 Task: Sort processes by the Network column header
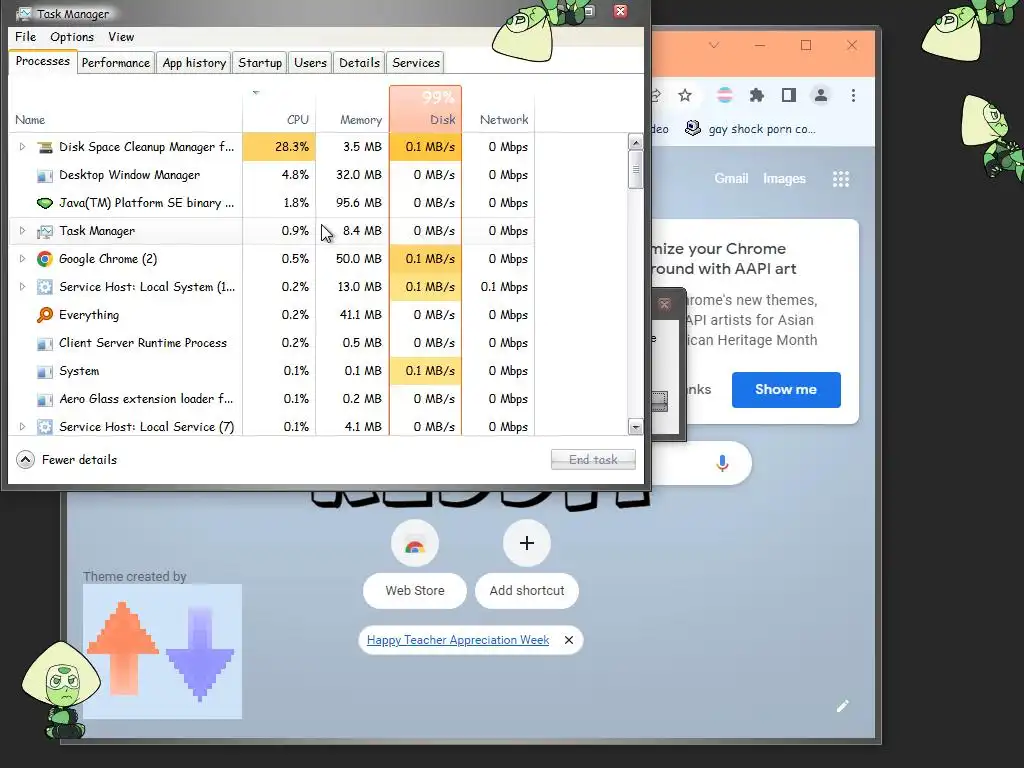[498, 108]
